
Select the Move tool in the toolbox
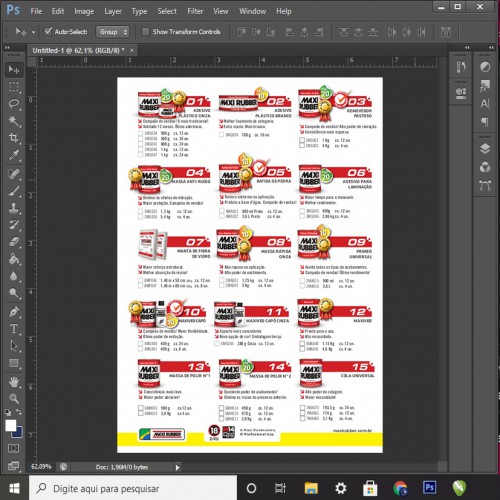14,69
